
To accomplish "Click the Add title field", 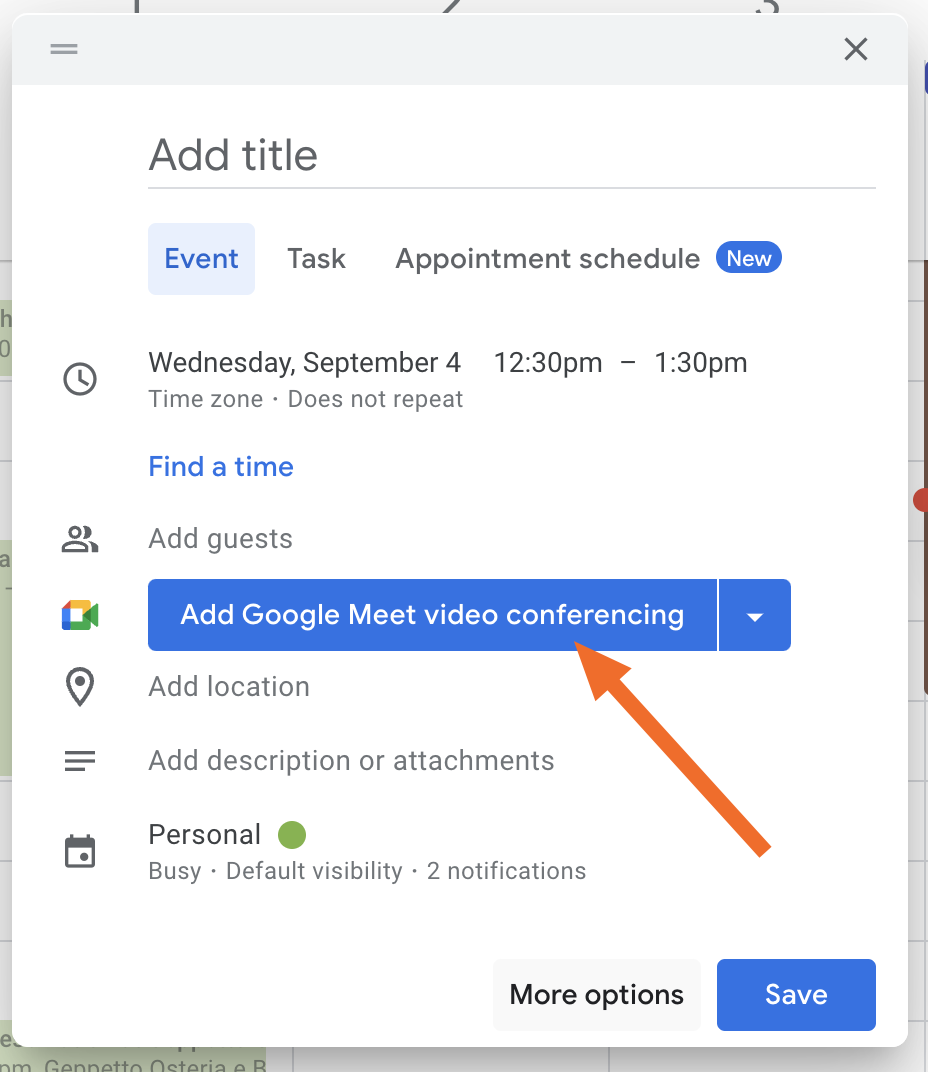I will [x=512, y=156].
